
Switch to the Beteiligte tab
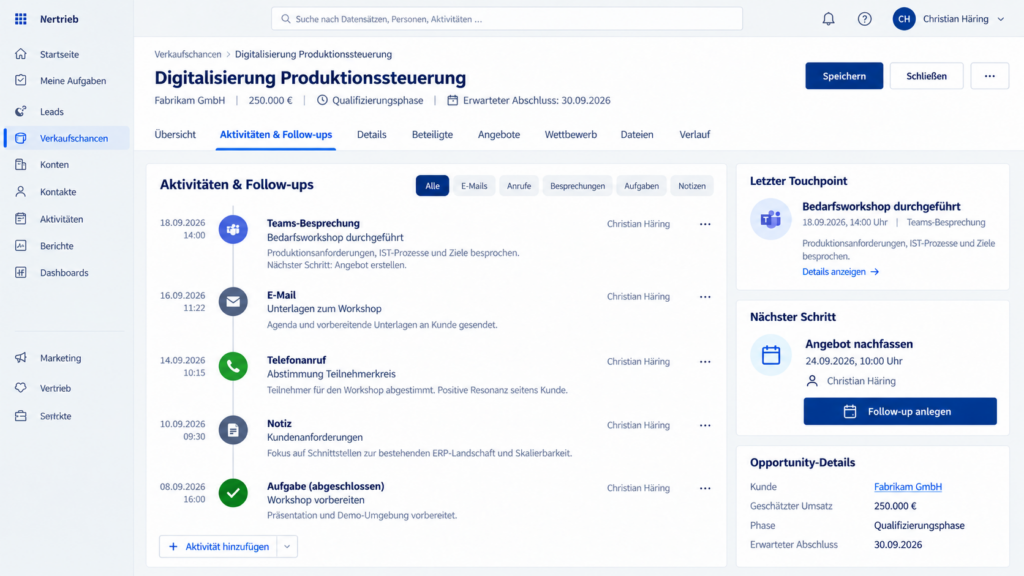(x=432, y=135)
